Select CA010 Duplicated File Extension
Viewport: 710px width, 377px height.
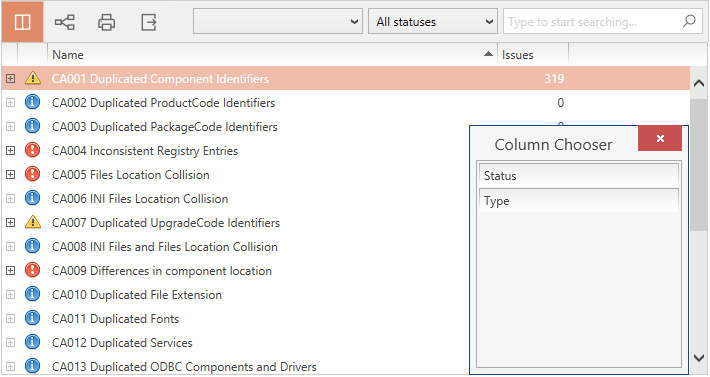[x=137, y=295]
